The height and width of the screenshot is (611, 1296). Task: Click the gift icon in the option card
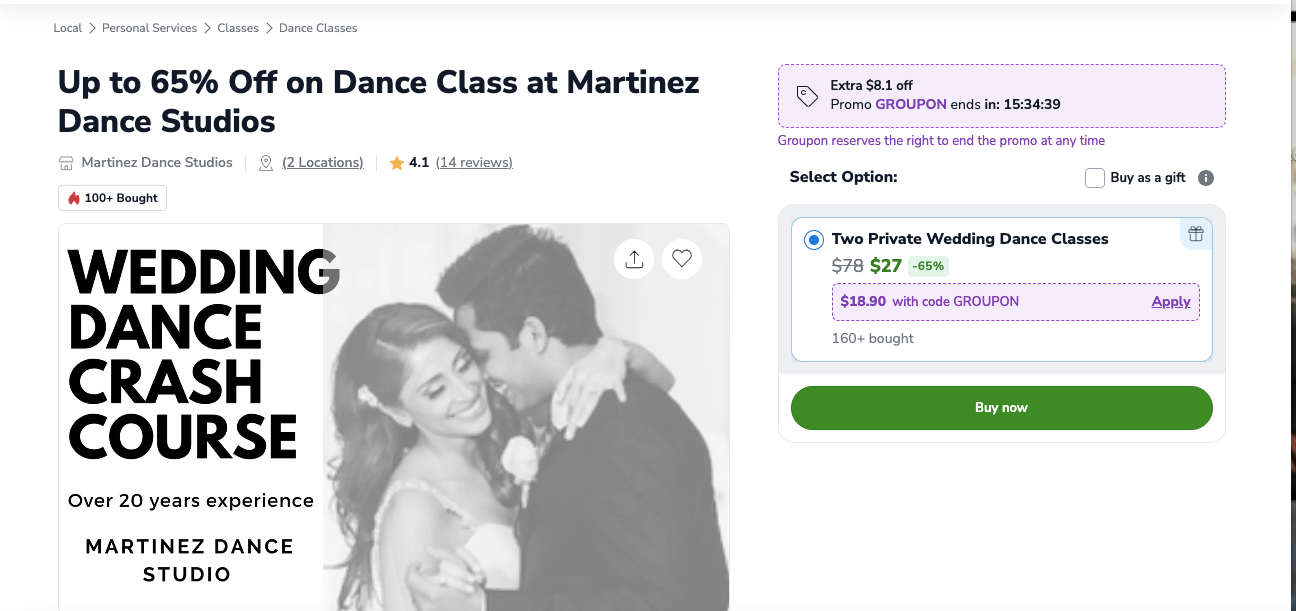point(1195,235)
